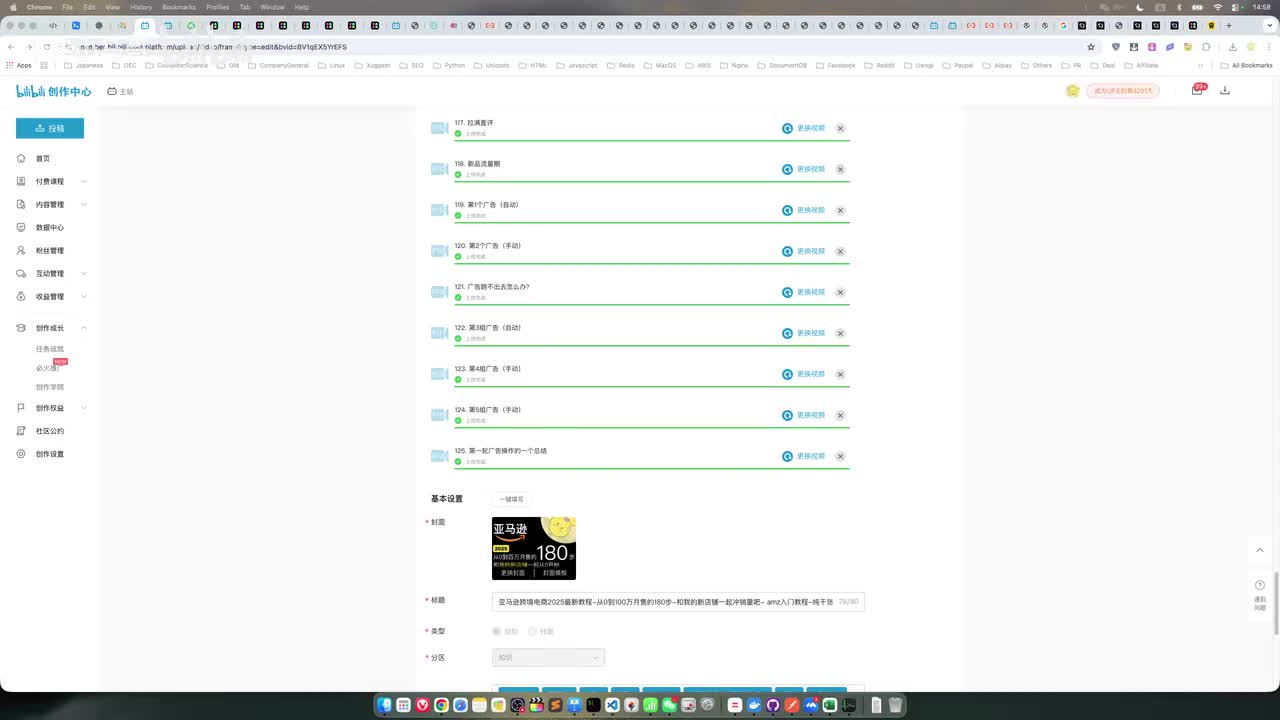Remove video 124 第5组广告（手动）

click(x=840, y=415)
